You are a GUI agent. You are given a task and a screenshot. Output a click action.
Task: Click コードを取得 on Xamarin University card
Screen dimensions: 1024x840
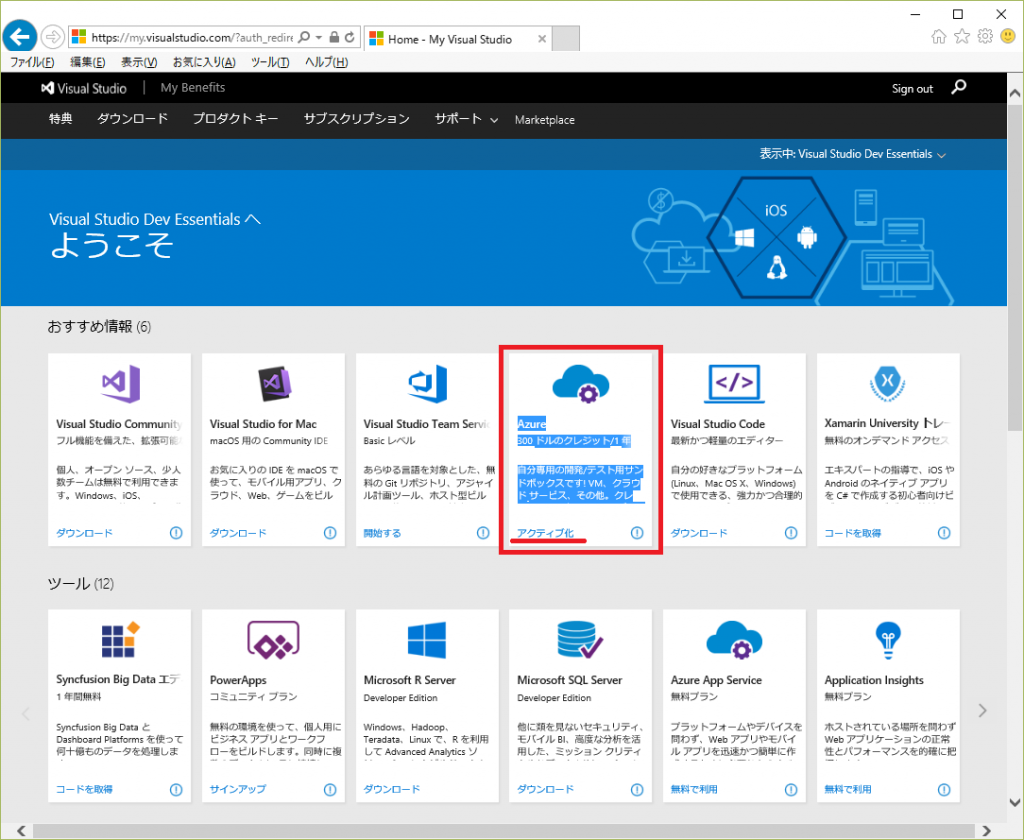pos(852,533)
